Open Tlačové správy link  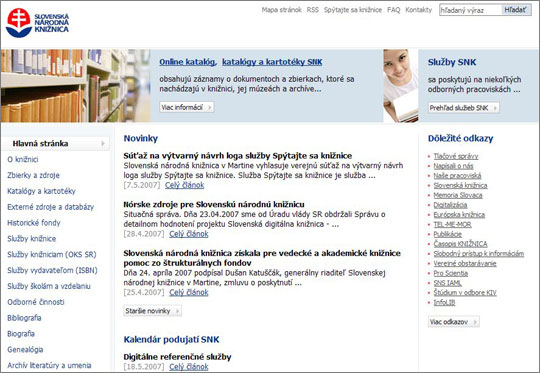456,156
